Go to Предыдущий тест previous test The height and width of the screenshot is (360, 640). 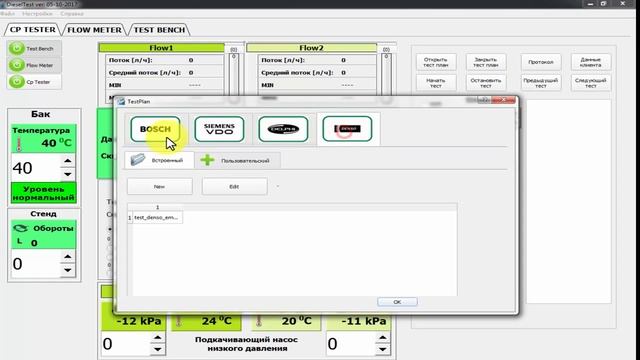[x=541, y=83]
